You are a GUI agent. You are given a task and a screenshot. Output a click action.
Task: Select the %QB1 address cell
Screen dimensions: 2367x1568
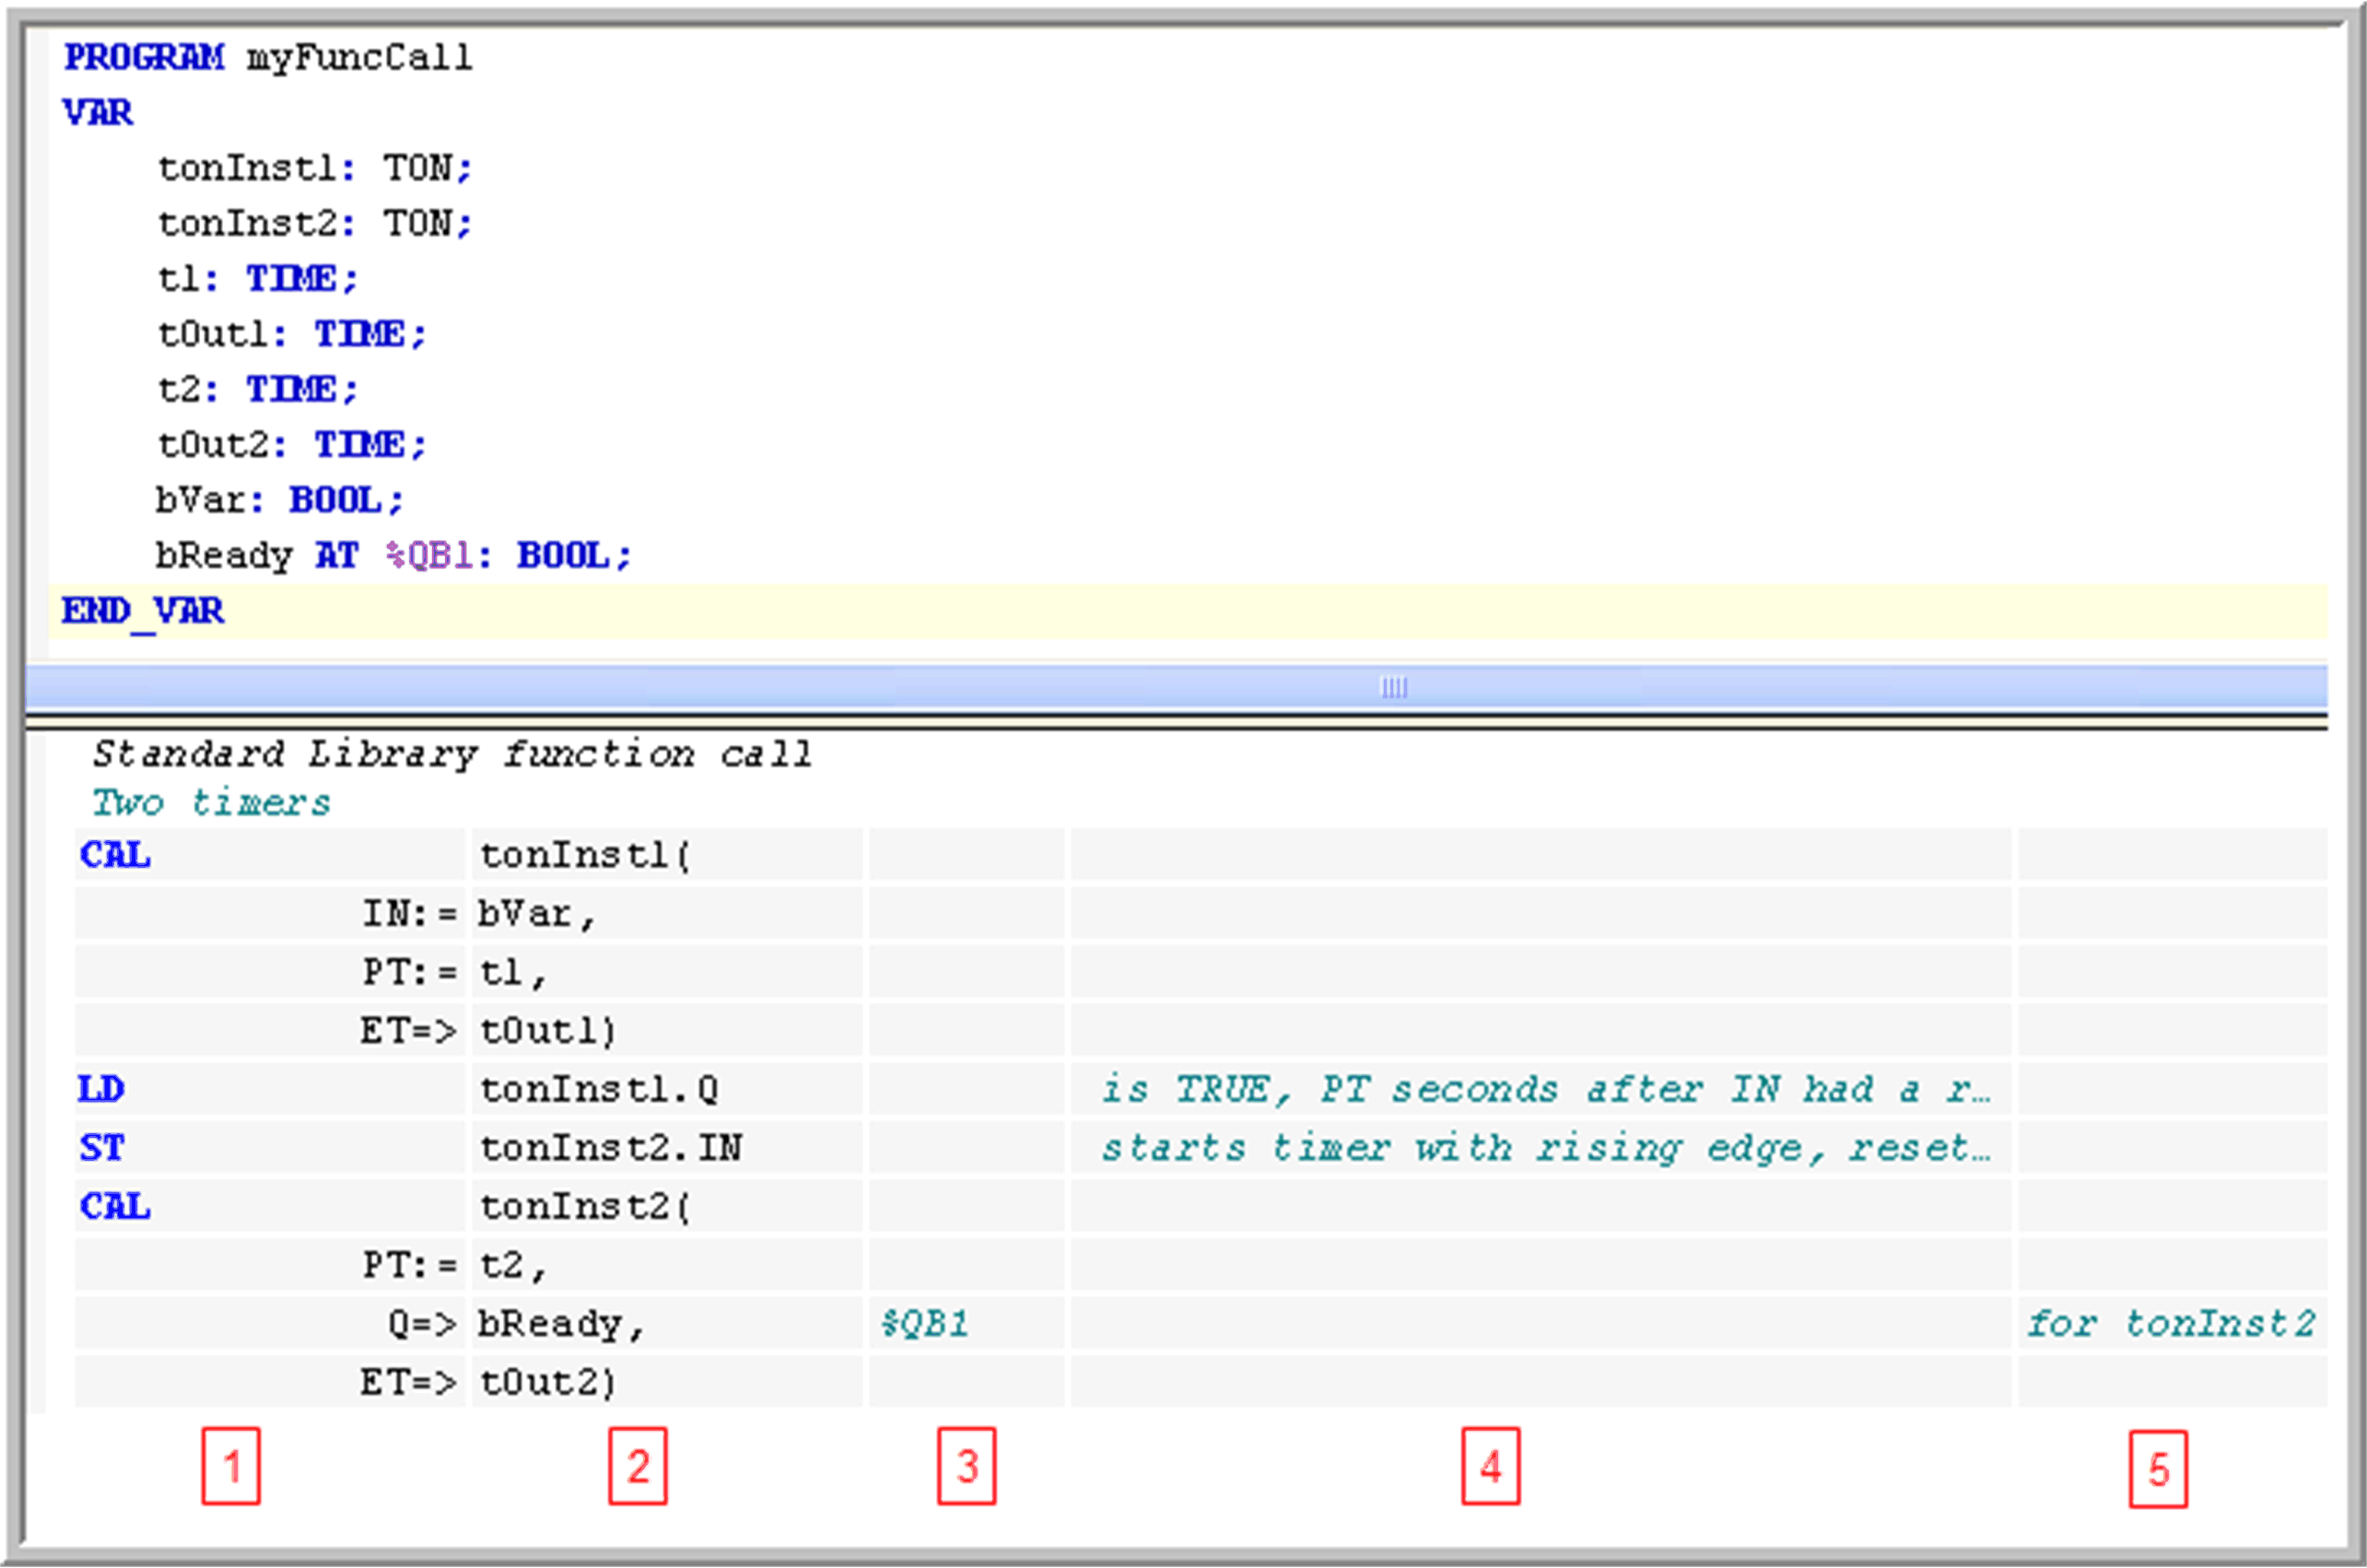(x=923, y=1322)
